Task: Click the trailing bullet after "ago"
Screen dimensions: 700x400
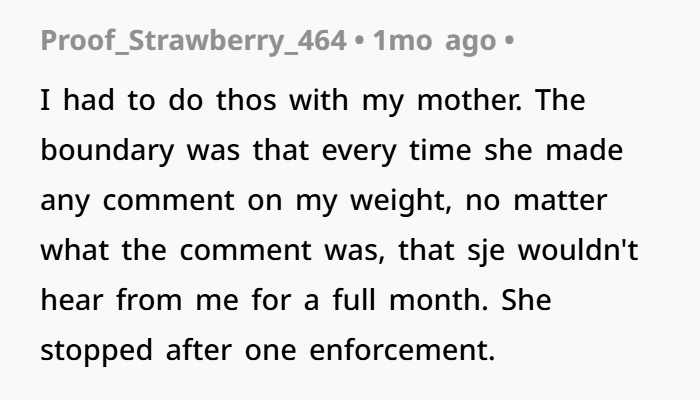Action: tap(508, 42)
